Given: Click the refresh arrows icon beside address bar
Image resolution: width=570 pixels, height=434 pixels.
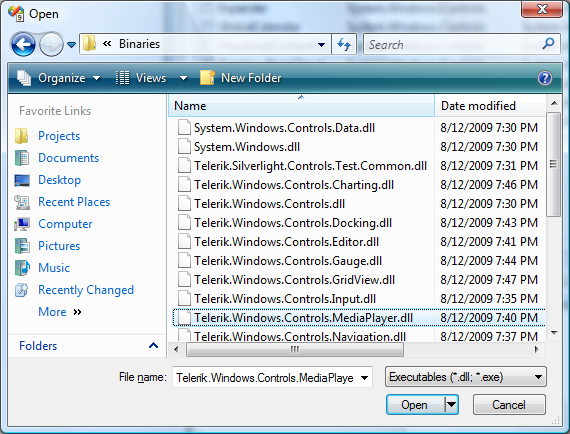Looking at the screenshot, I should click(x=344, y=44).
